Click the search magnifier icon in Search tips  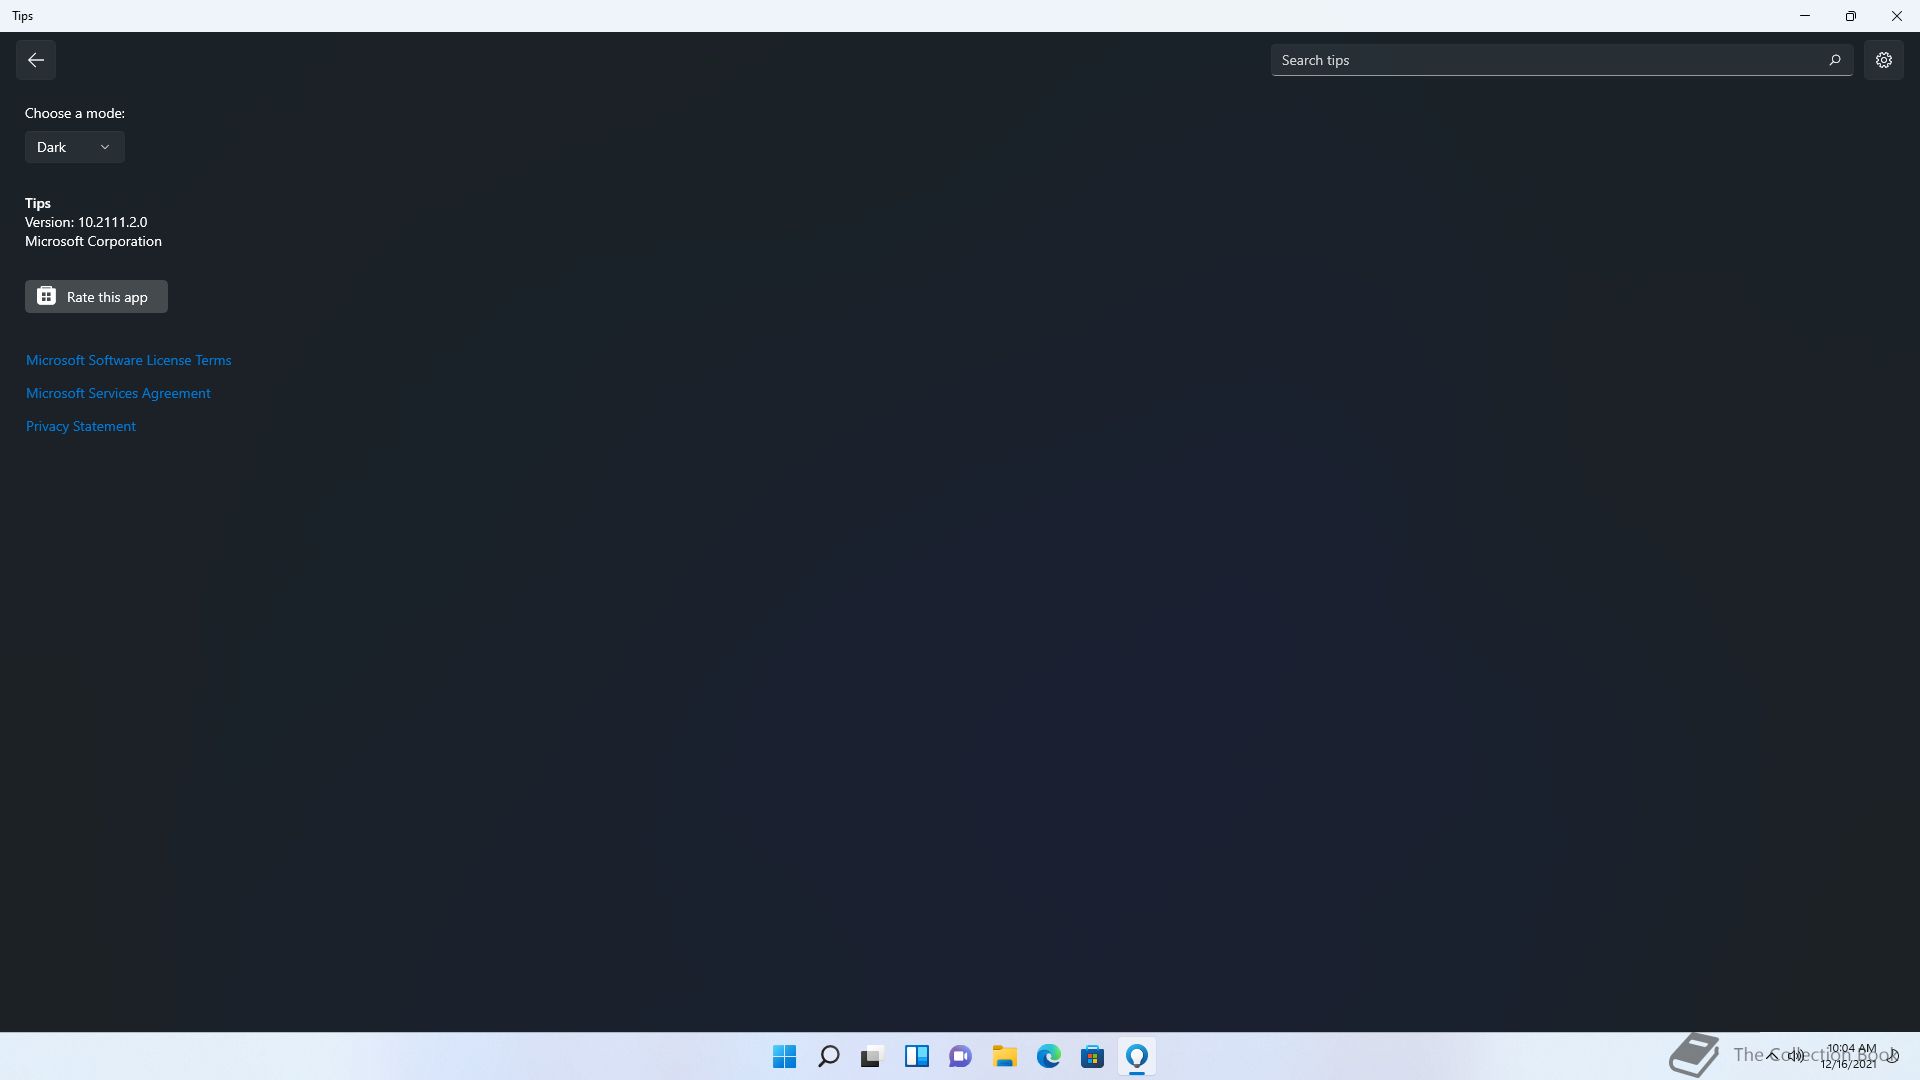coord(1834,60)
